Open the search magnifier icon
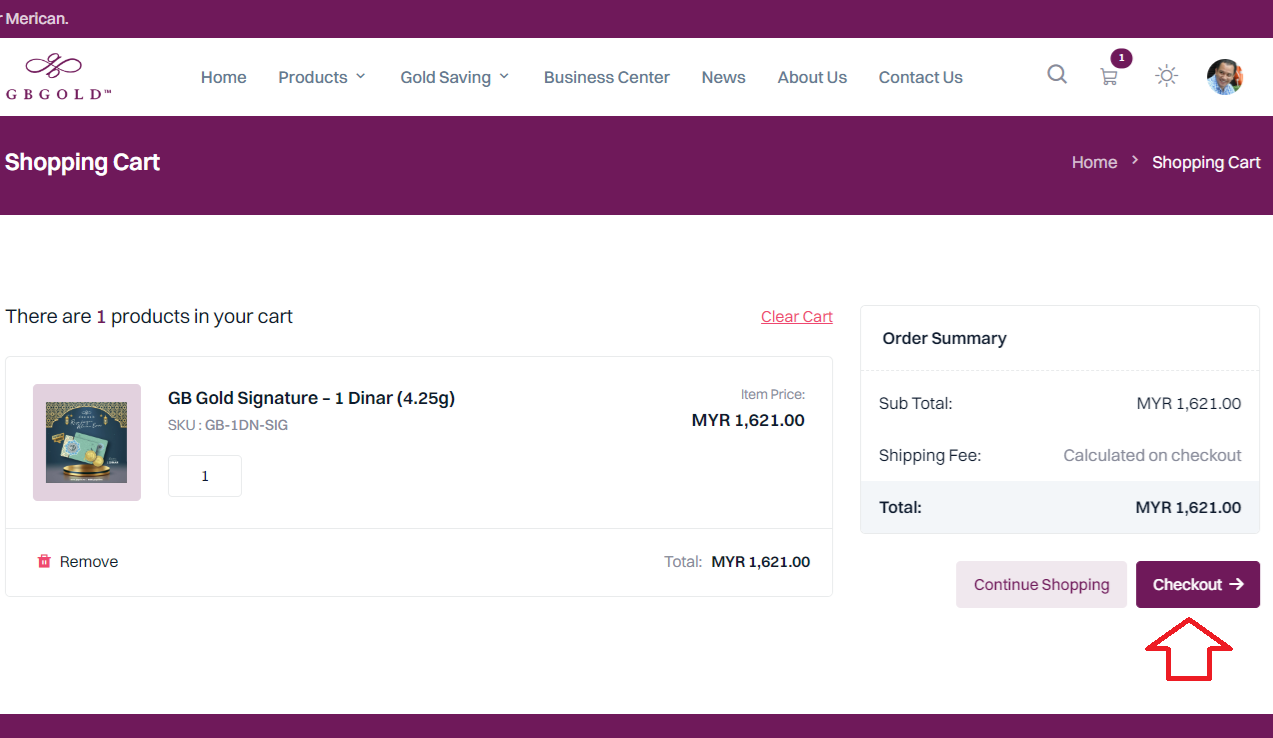This screenshot has height=738, width=1273. click(1057, 74)
